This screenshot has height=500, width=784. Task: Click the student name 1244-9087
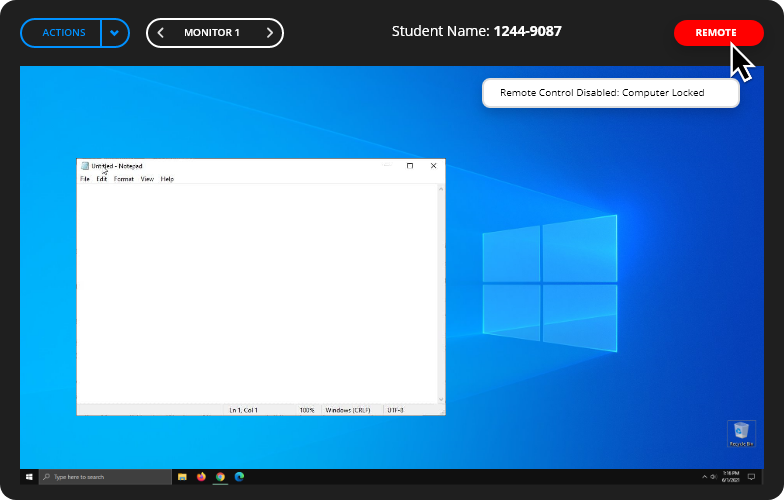[528, 31]
